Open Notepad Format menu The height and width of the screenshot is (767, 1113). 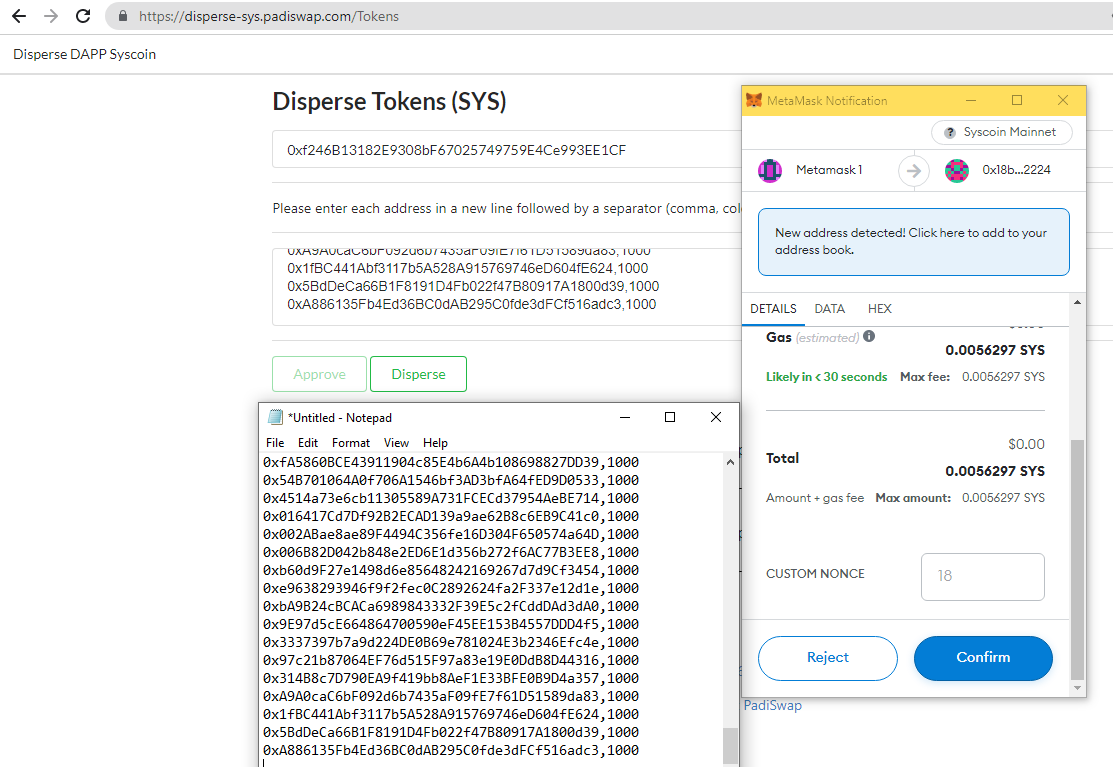tap(351, 443)
